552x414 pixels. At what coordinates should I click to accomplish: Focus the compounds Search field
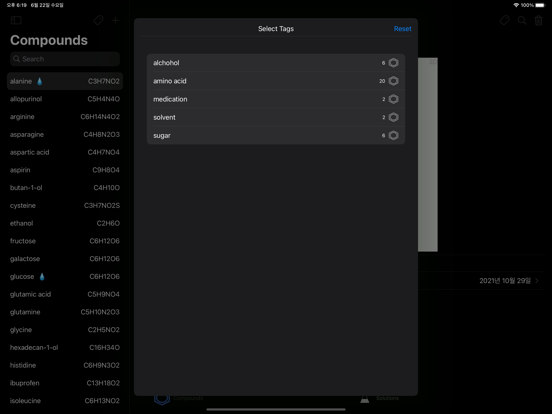click(x=65, y=59)
